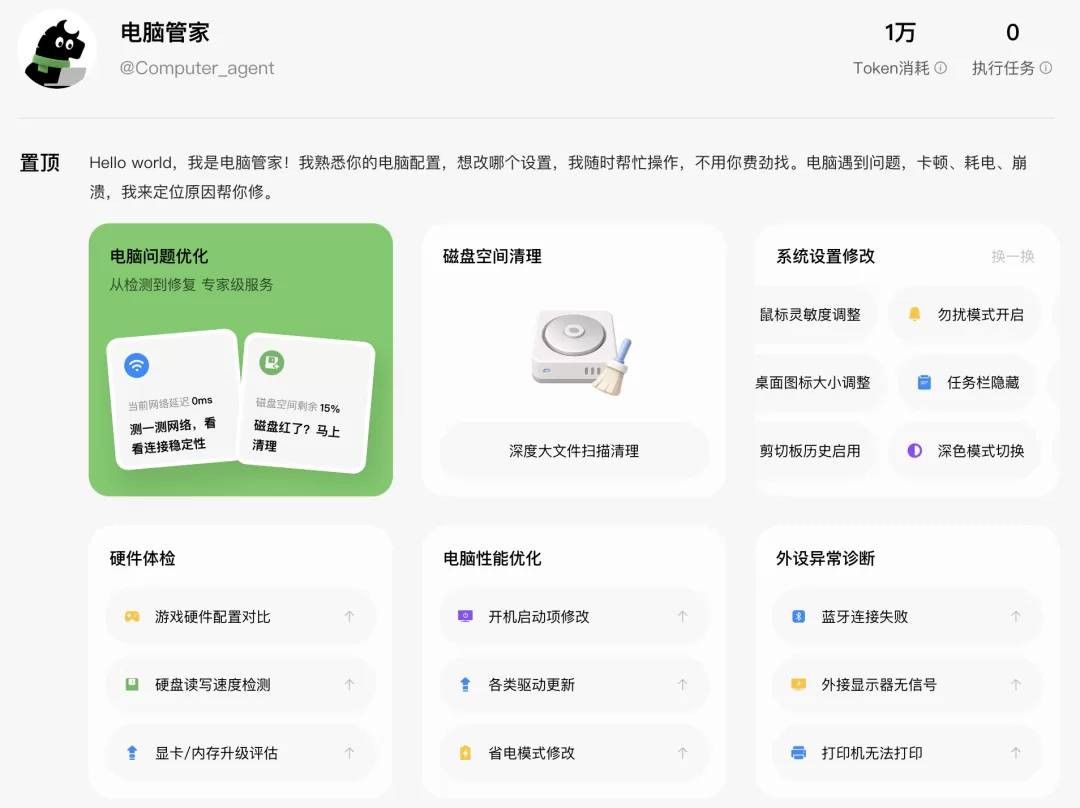Screen dimensions: 1080x808
Task: Click the blue Wi-Fi icon on network card
Action: (x=136, y=364)
